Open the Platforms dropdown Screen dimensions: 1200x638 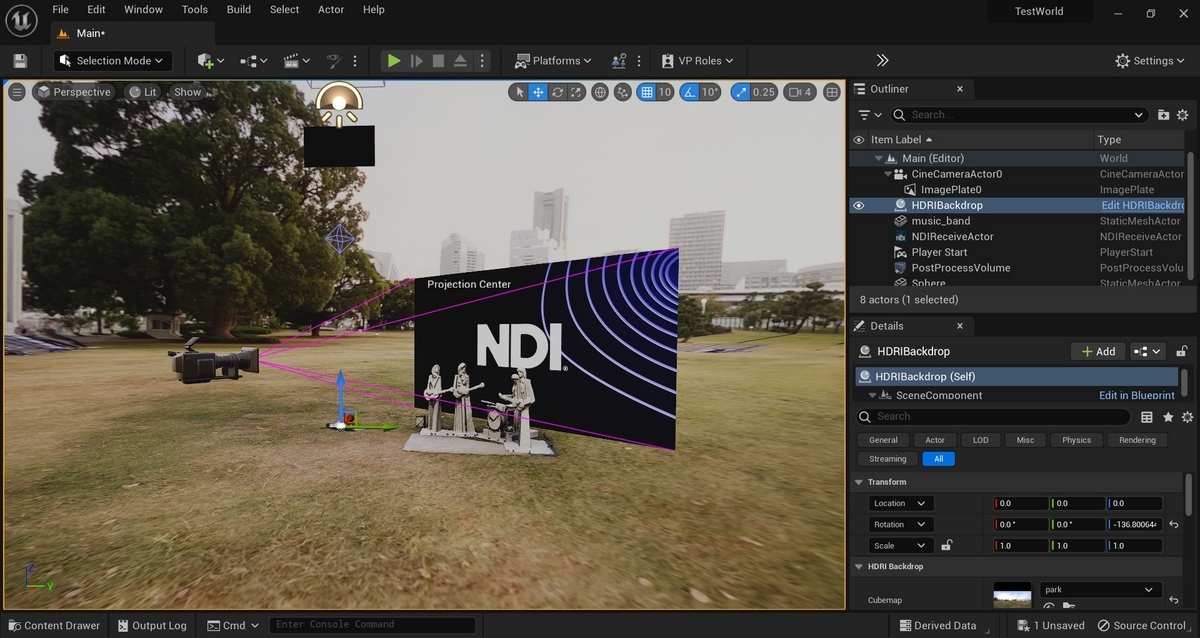coord(554,61)
